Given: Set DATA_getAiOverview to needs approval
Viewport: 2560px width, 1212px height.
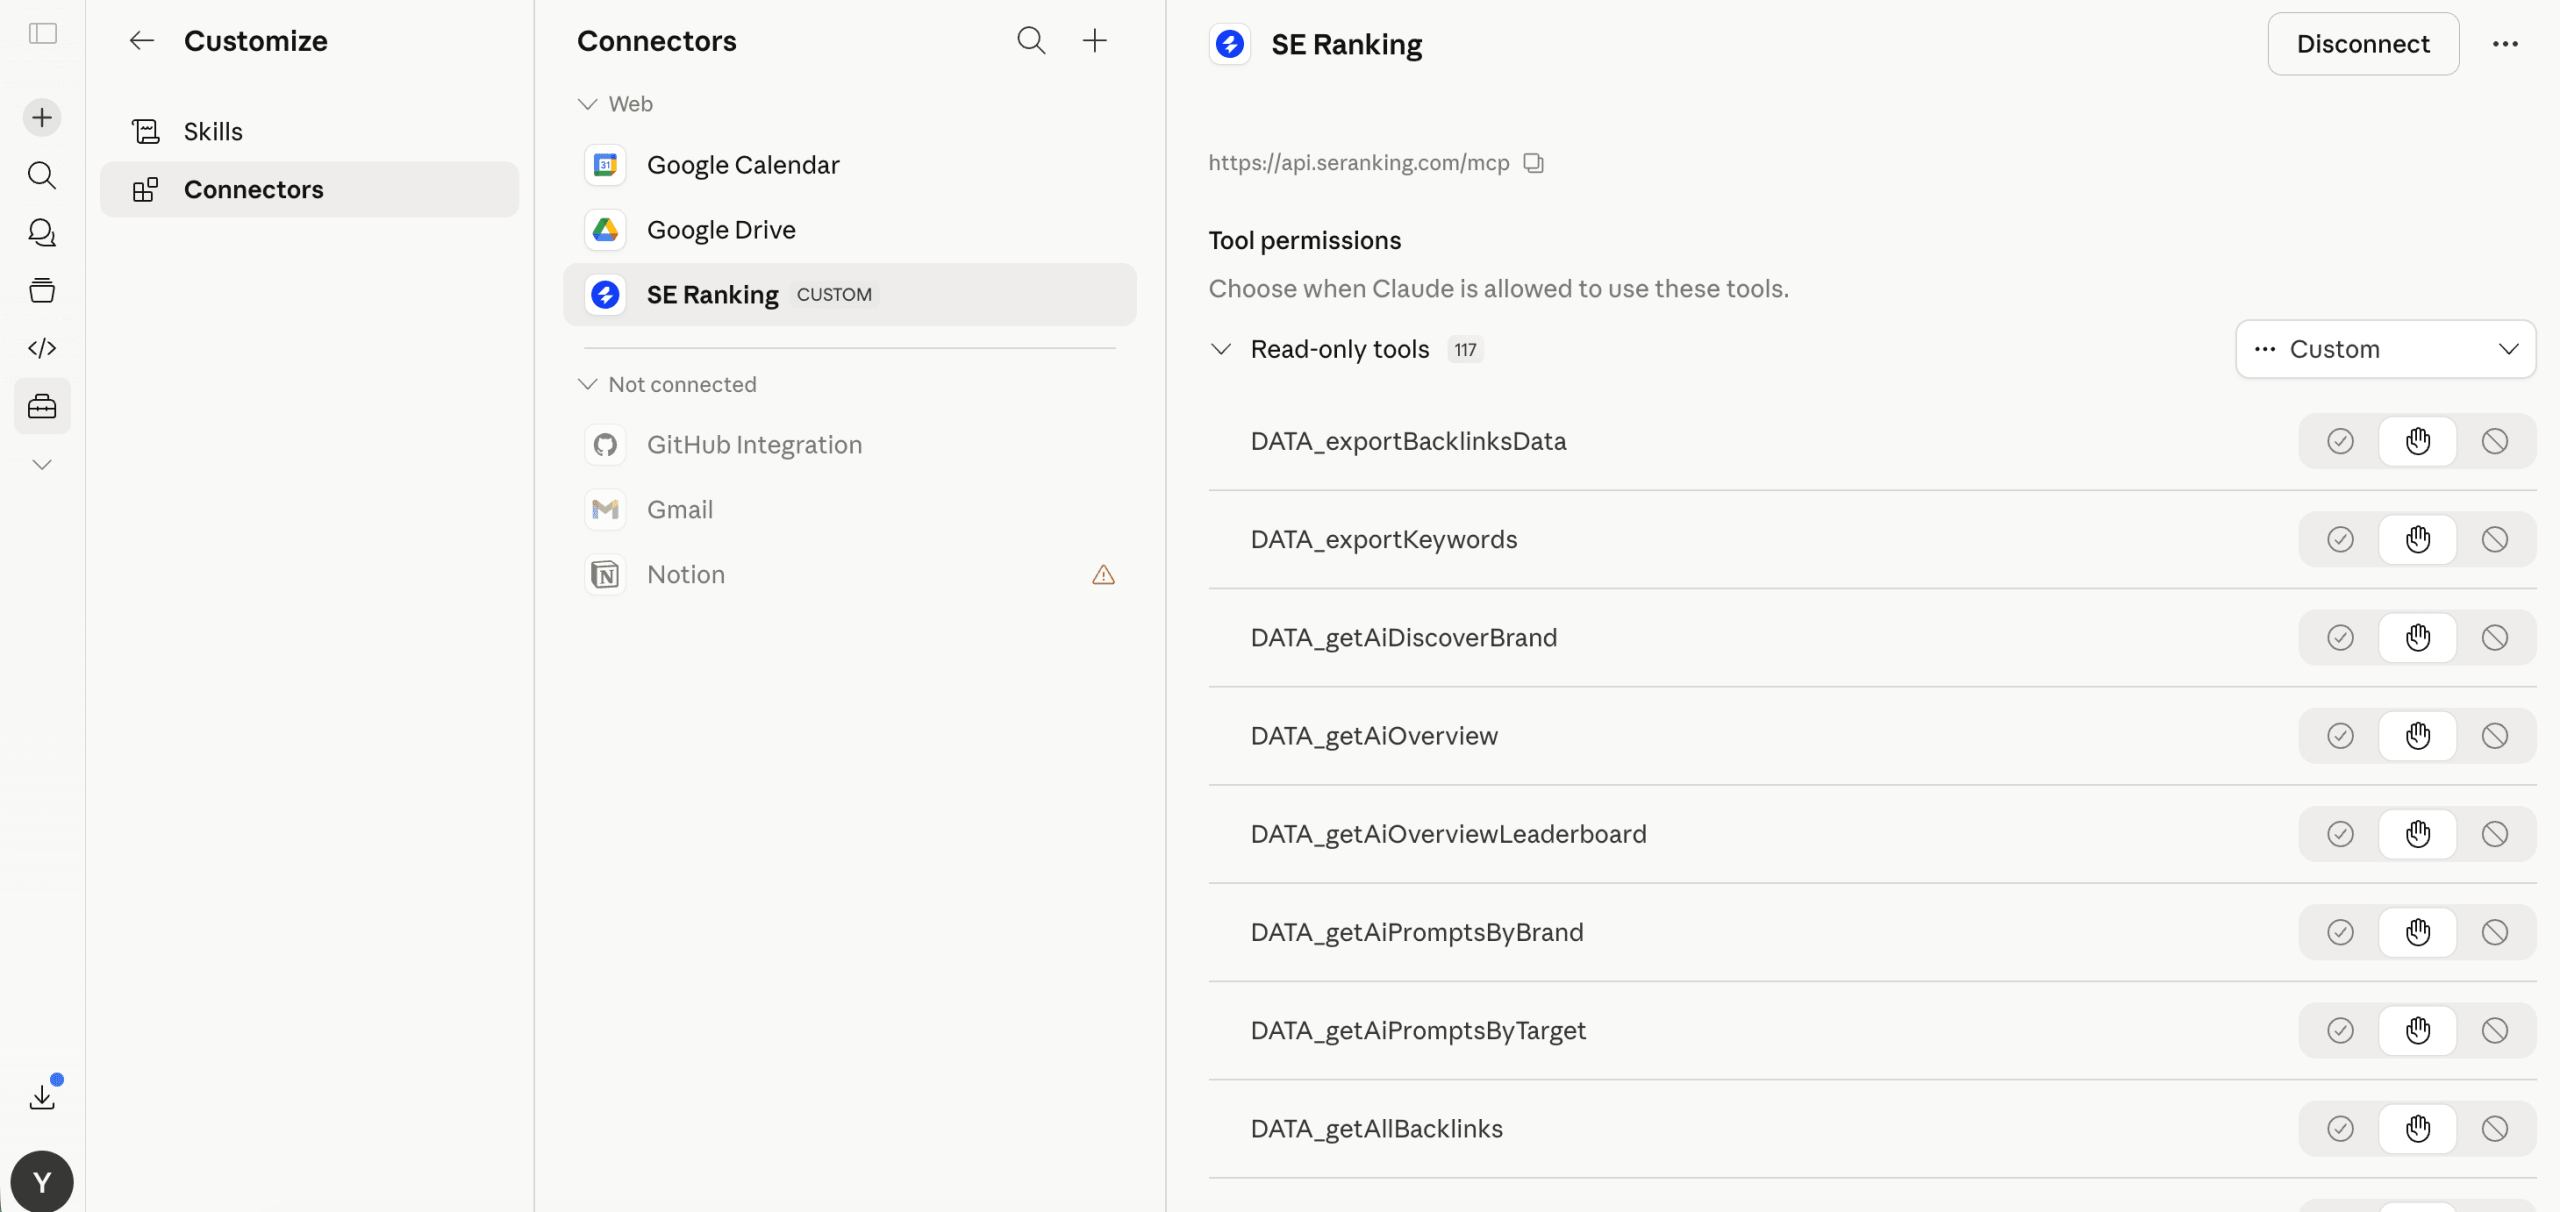Looking at the screenshot, I should [2417, 736].
